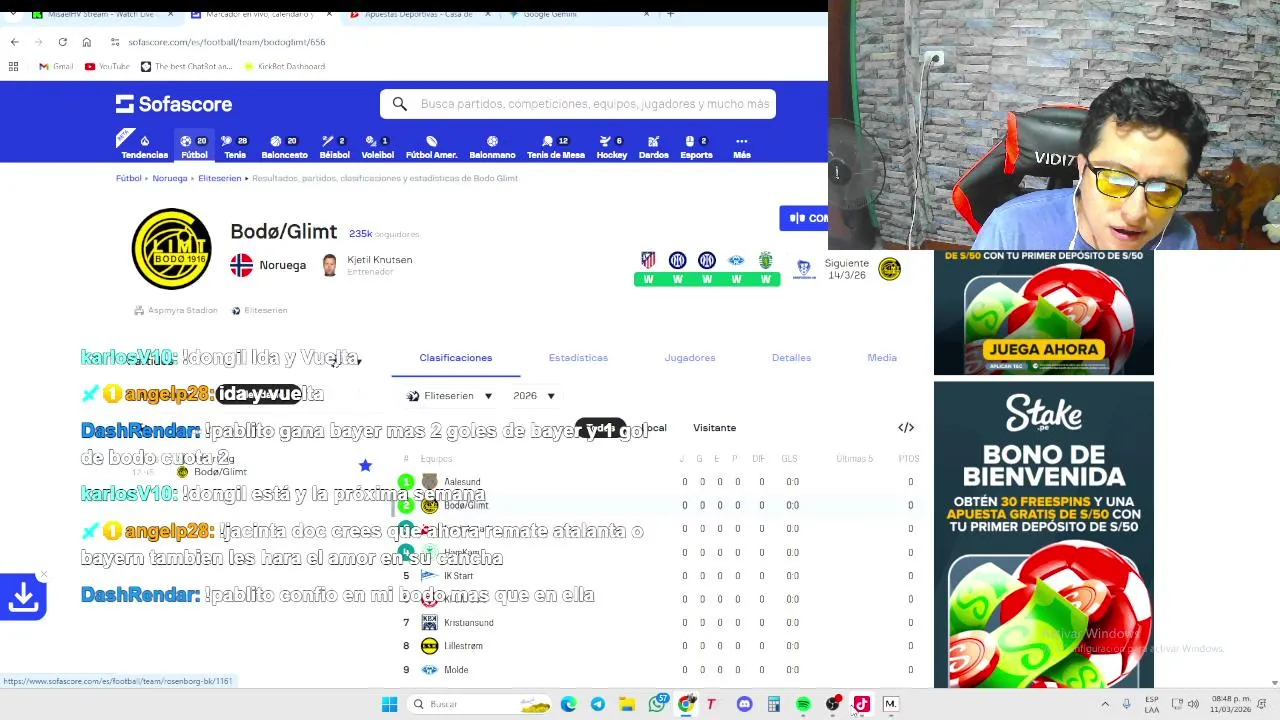Open the Baloncesto sport section
This screenshot has height=720, width=1280.
[x=284, y=147]
